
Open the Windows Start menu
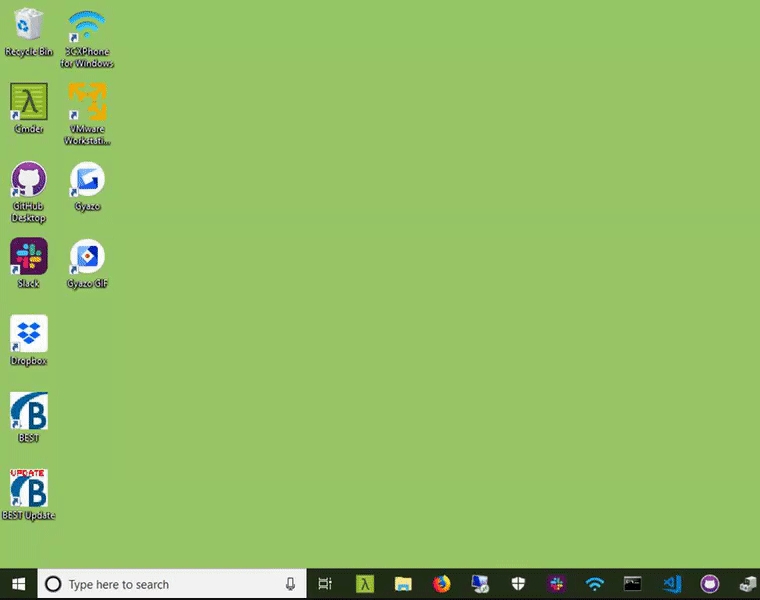tap(18, 584)
